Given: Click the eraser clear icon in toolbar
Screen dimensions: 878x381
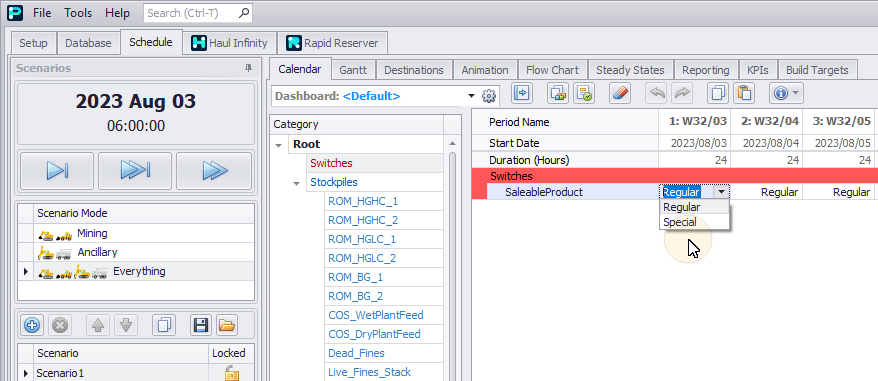Looking at the screenshot, I should 619,93.
